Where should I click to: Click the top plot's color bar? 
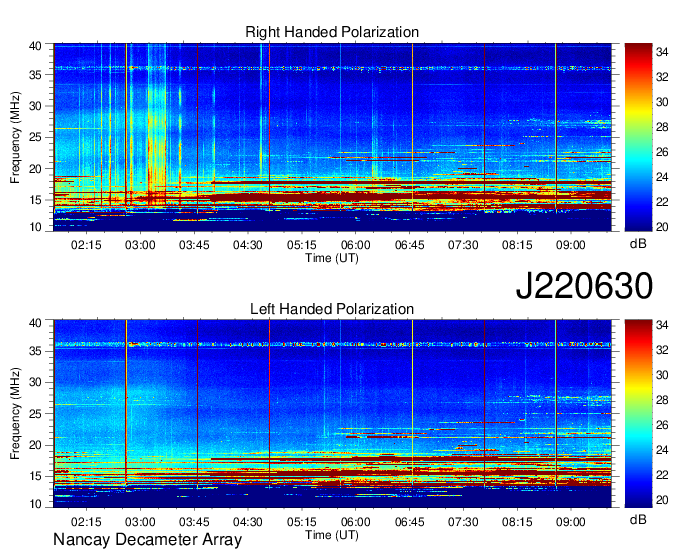(638, 137)
